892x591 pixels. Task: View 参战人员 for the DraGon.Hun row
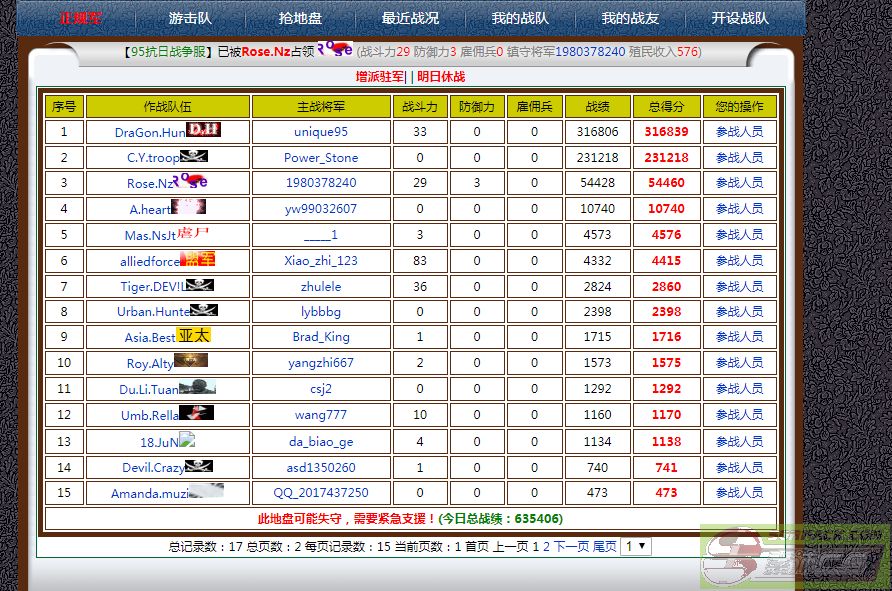pyautogui.click(x=739, y=131)
